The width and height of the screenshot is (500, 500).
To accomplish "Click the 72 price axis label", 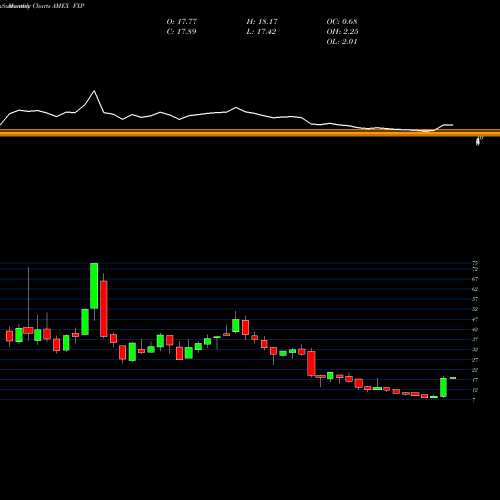I will tap(475, 269).
